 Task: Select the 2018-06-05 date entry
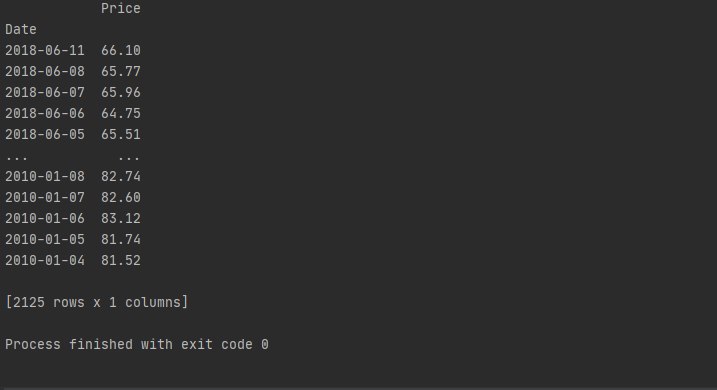[x=45, y=135]
